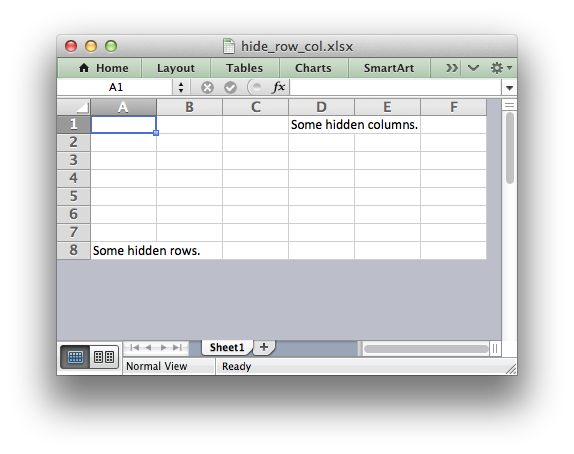
Task: Click the formula cancel X icon
Action: (207, 88)
